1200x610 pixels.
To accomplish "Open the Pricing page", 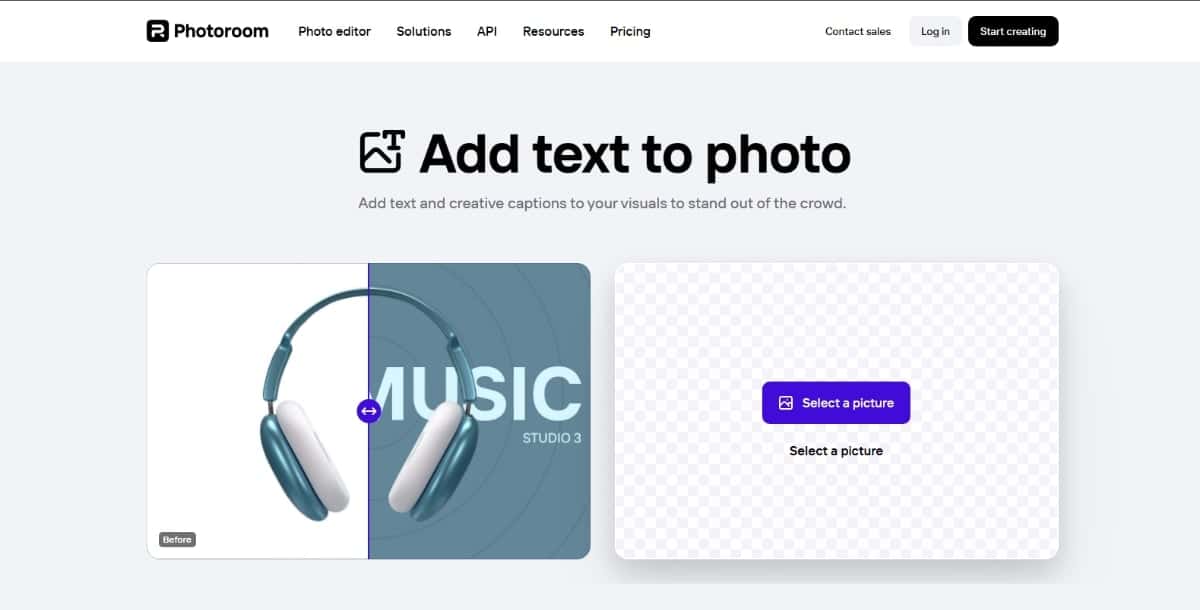I will coord(630,31).
